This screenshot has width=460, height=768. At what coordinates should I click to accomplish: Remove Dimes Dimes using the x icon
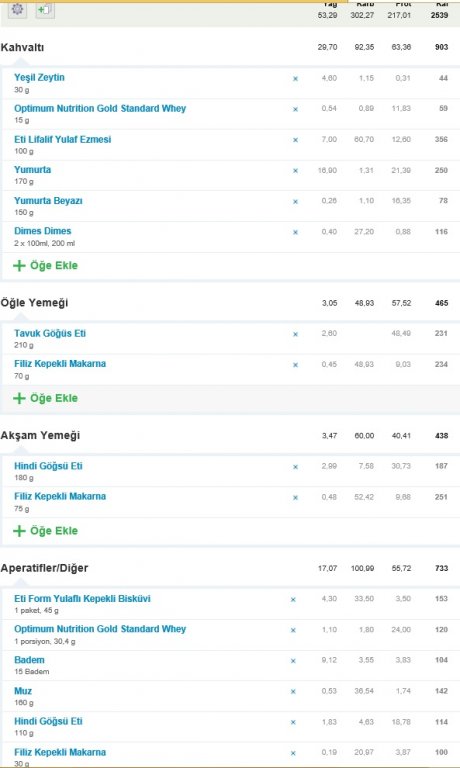click(295, 232)
